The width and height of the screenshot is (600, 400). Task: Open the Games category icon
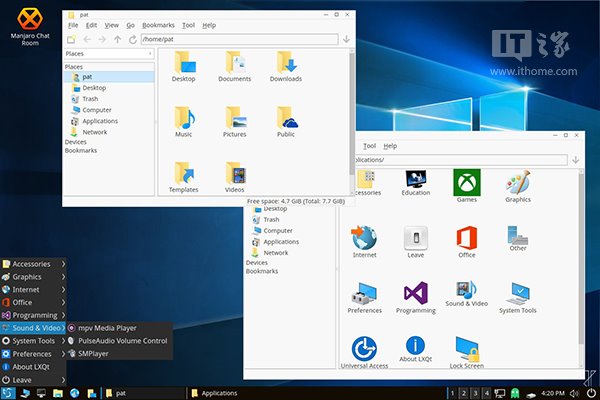466,186
